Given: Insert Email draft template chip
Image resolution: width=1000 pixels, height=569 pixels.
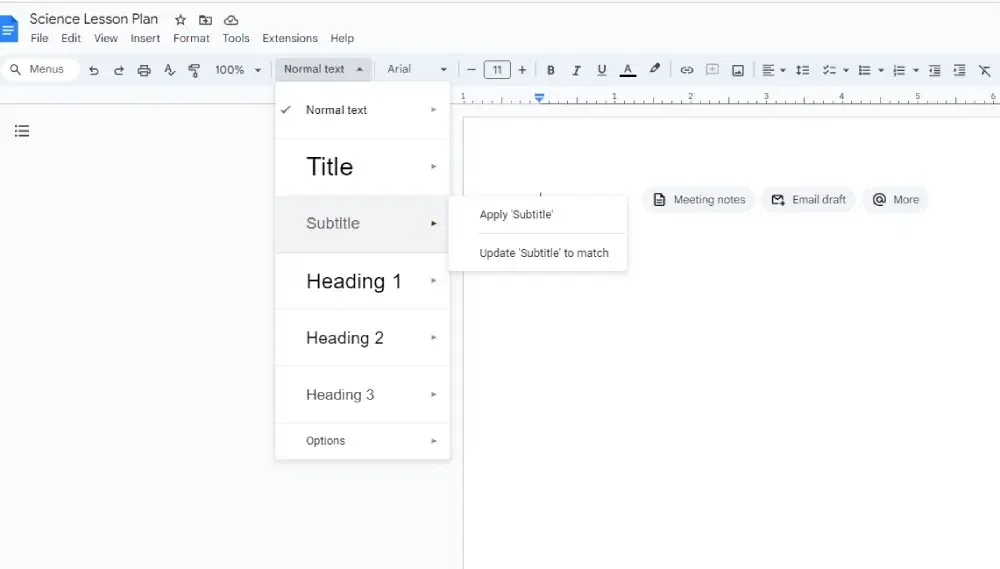Looking at the screenshot, I should click(808, 200).
